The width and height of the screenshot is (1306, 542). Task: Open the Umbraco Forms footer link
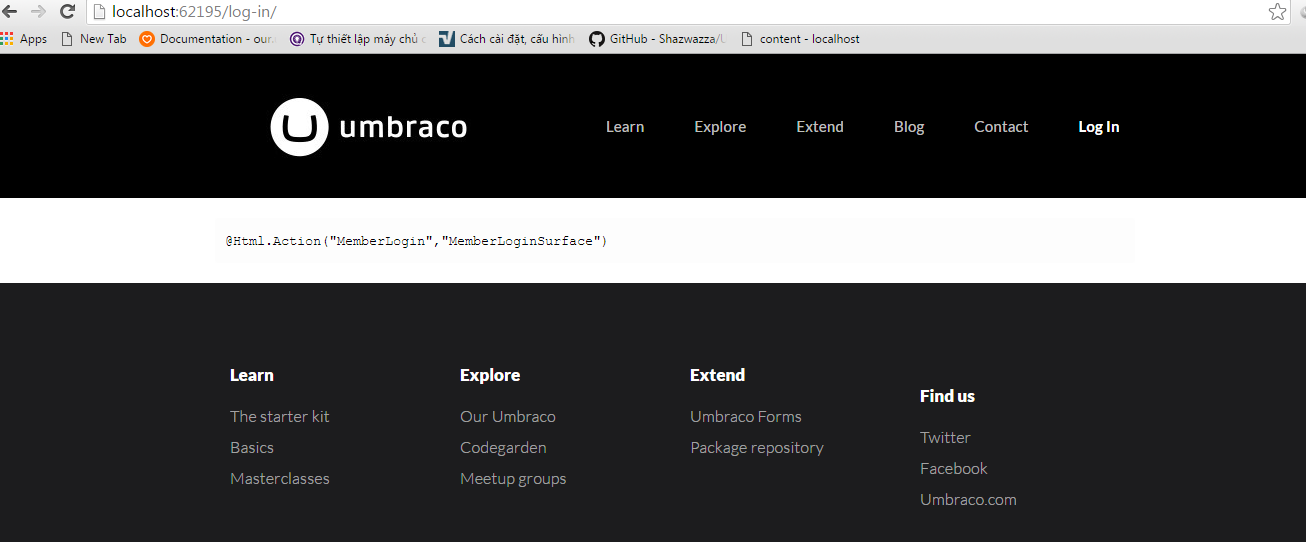[746, 416]
